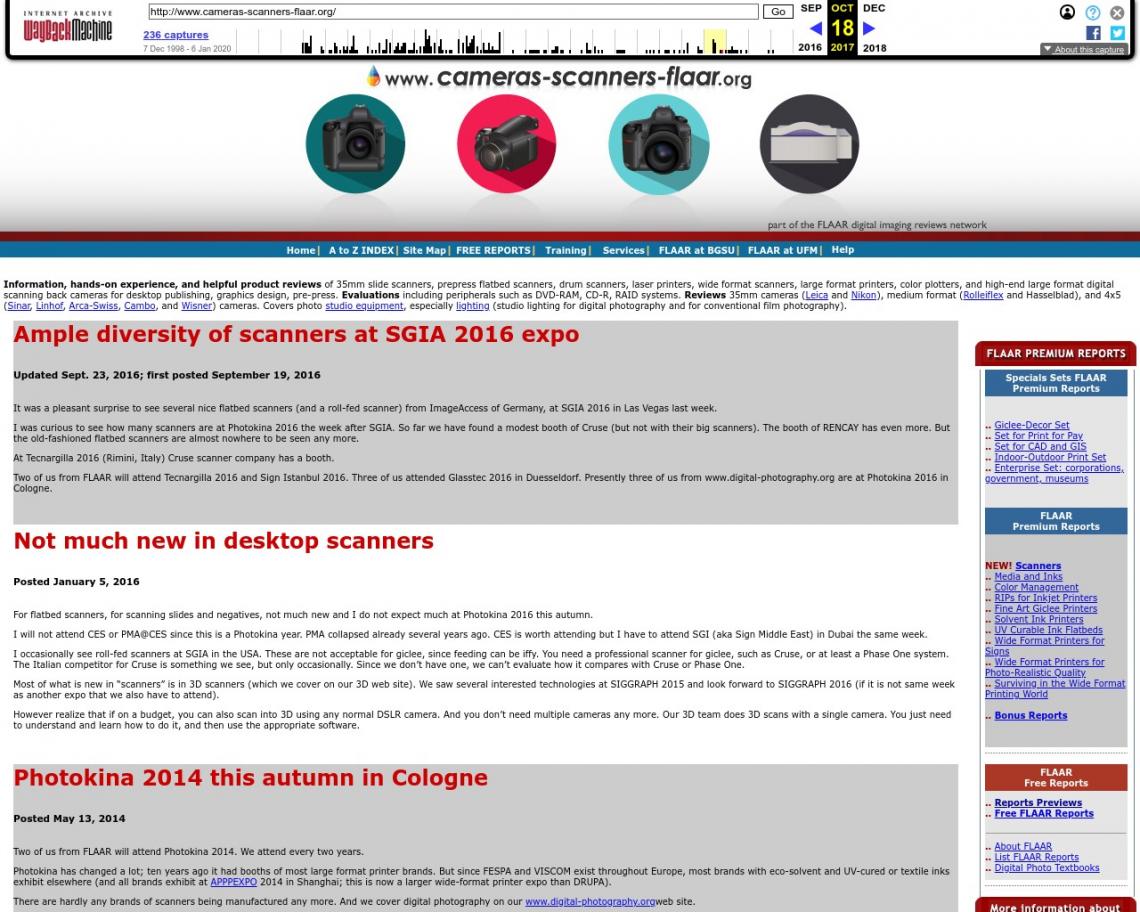
Task: Open the Giclee-Decor Set link
Action: (1032, 425)
